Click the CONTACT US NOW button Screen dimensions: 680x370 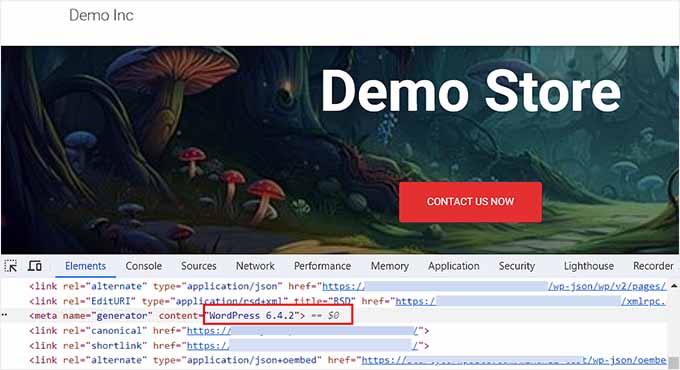click(470, 202)
